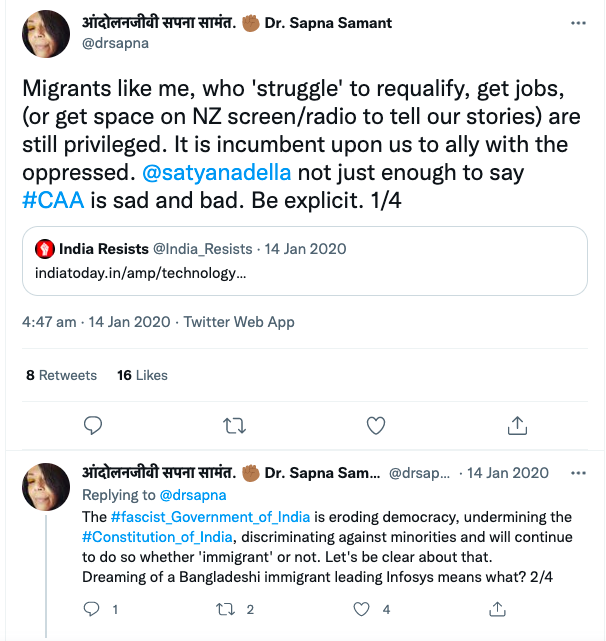Retweet the 2/4 reply tweet
The image size is (606, 641).
(227, 609)
